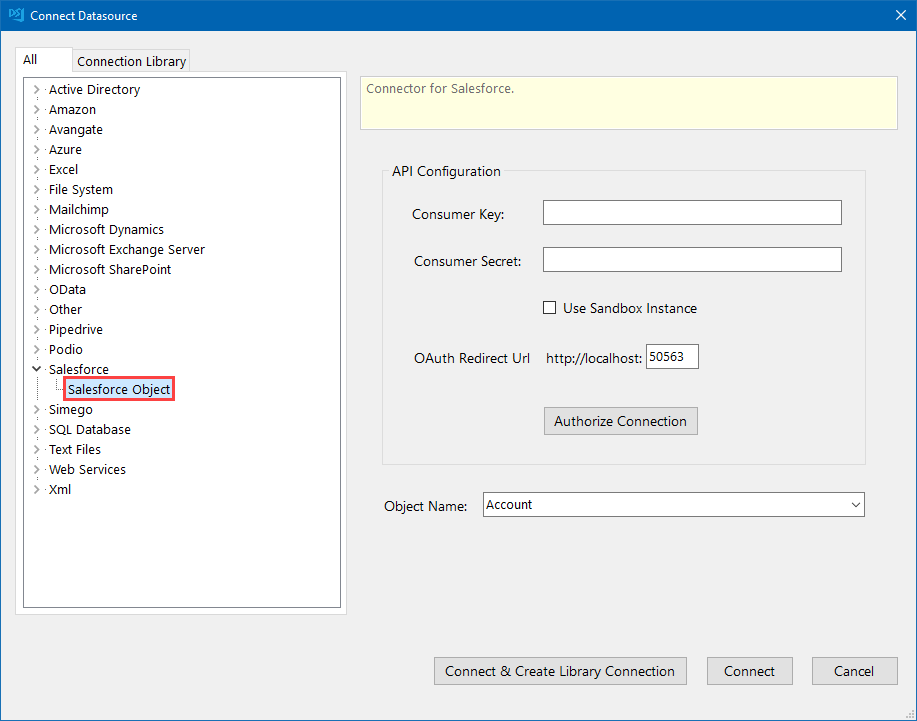Expand the Azure tree node

pos(36,149)
